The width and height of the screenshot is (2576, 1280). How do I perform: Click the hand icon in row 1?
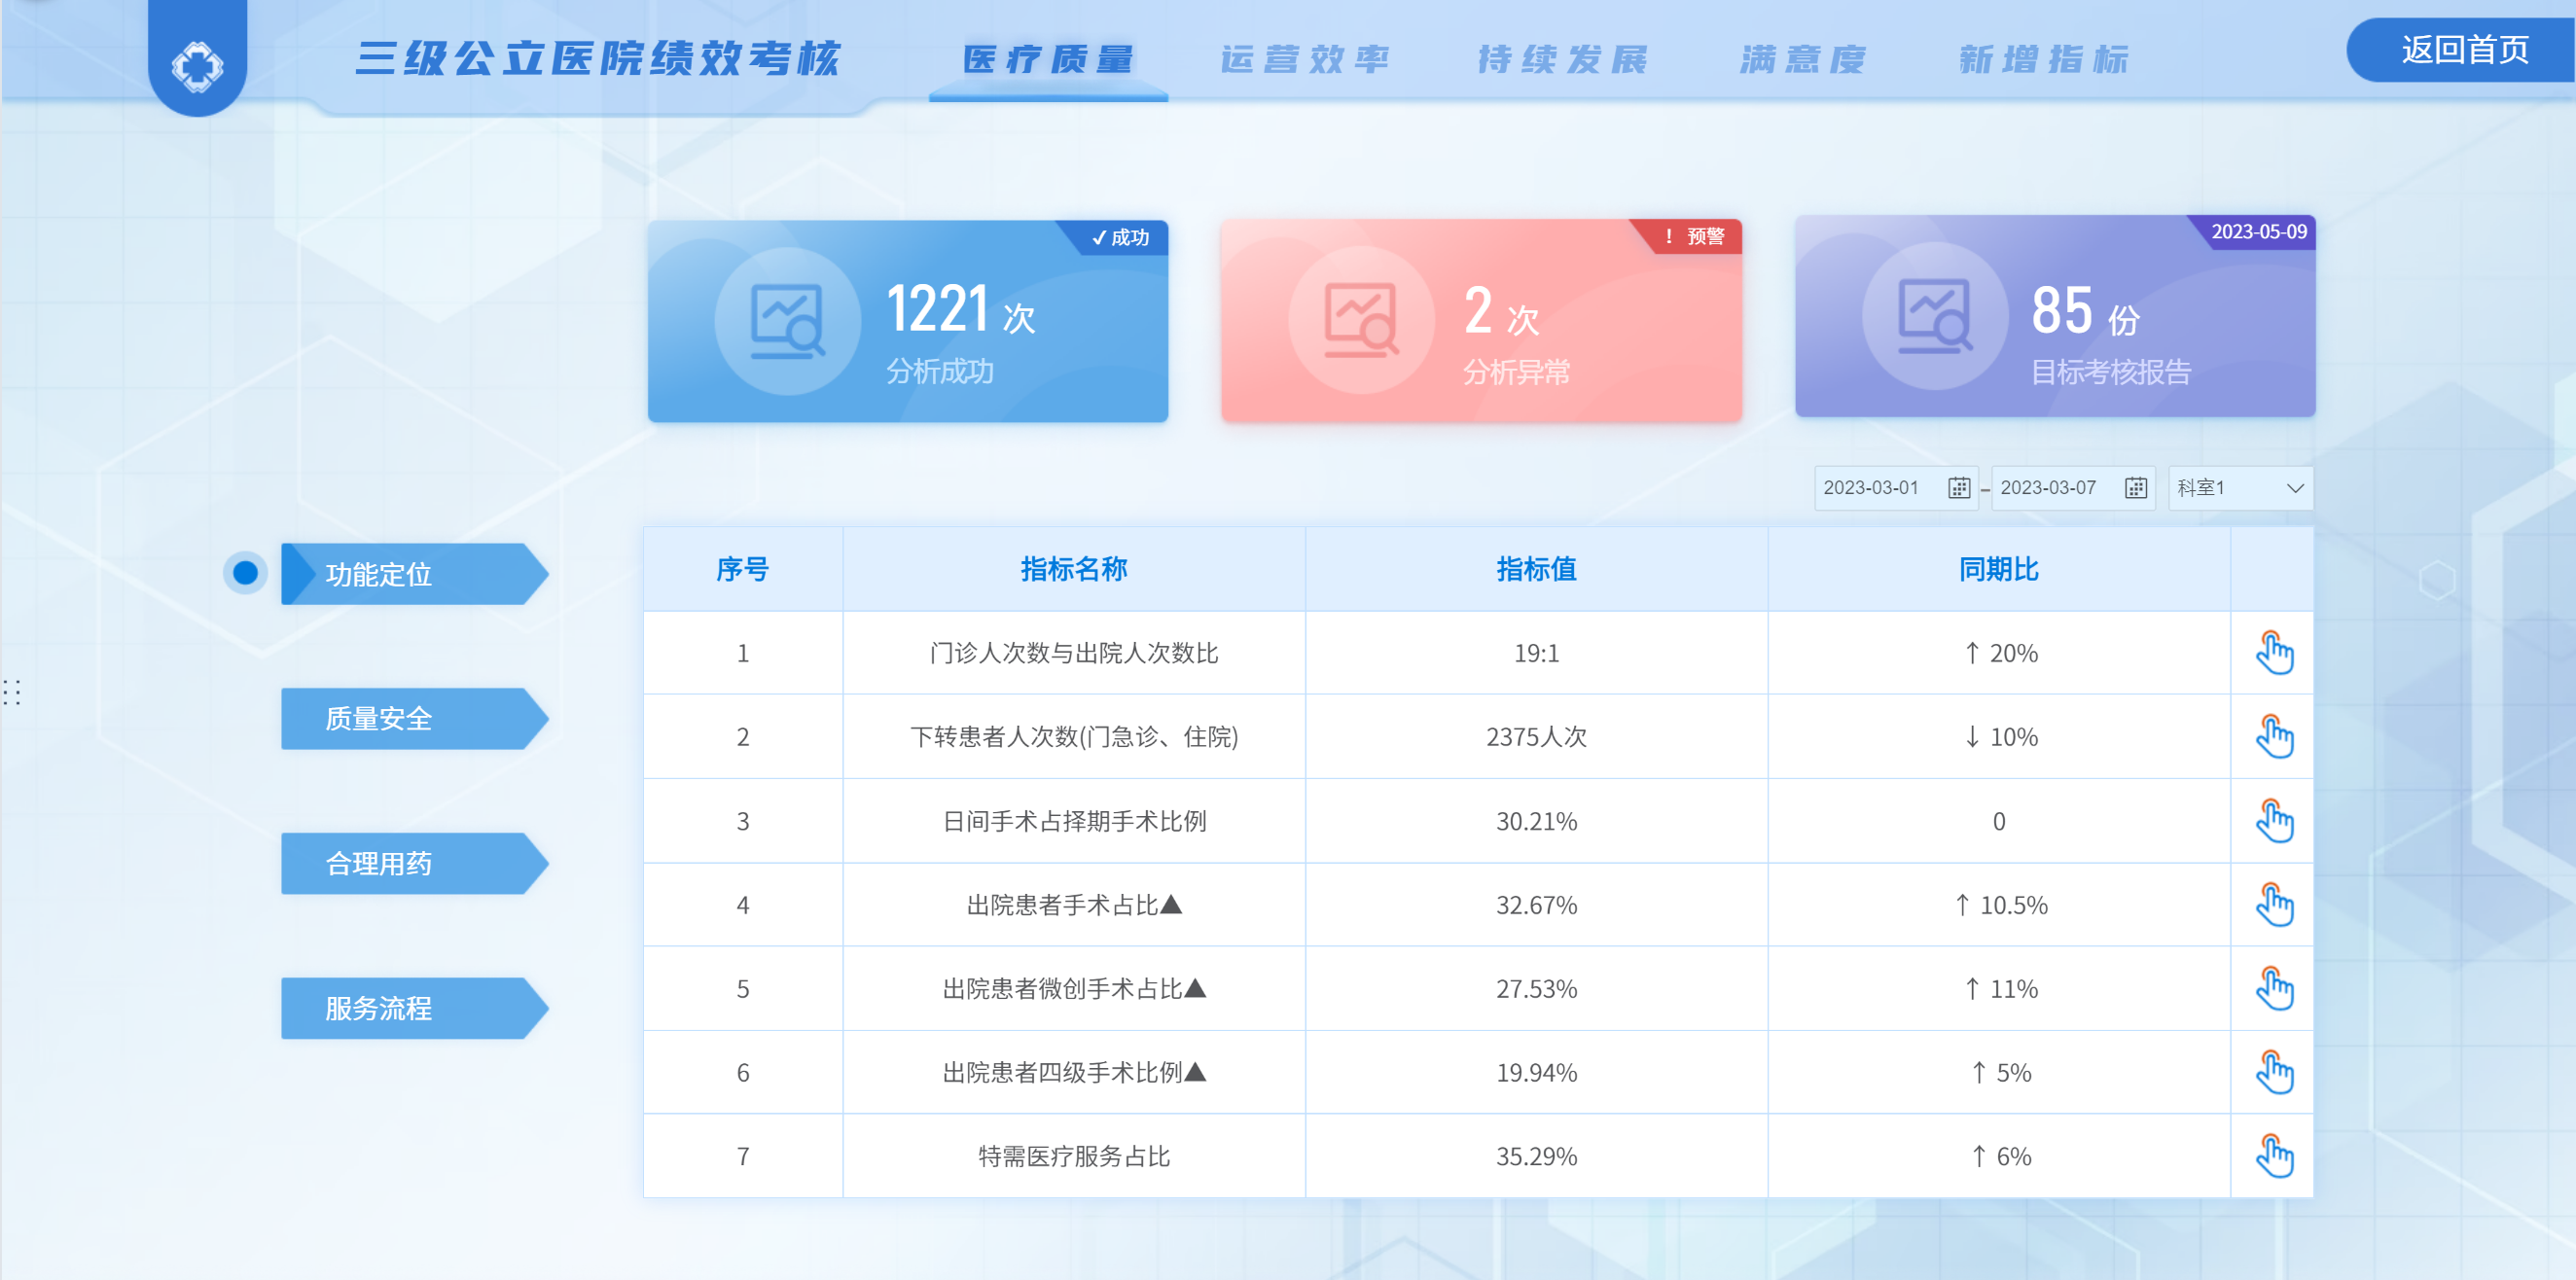point(2274,653)
